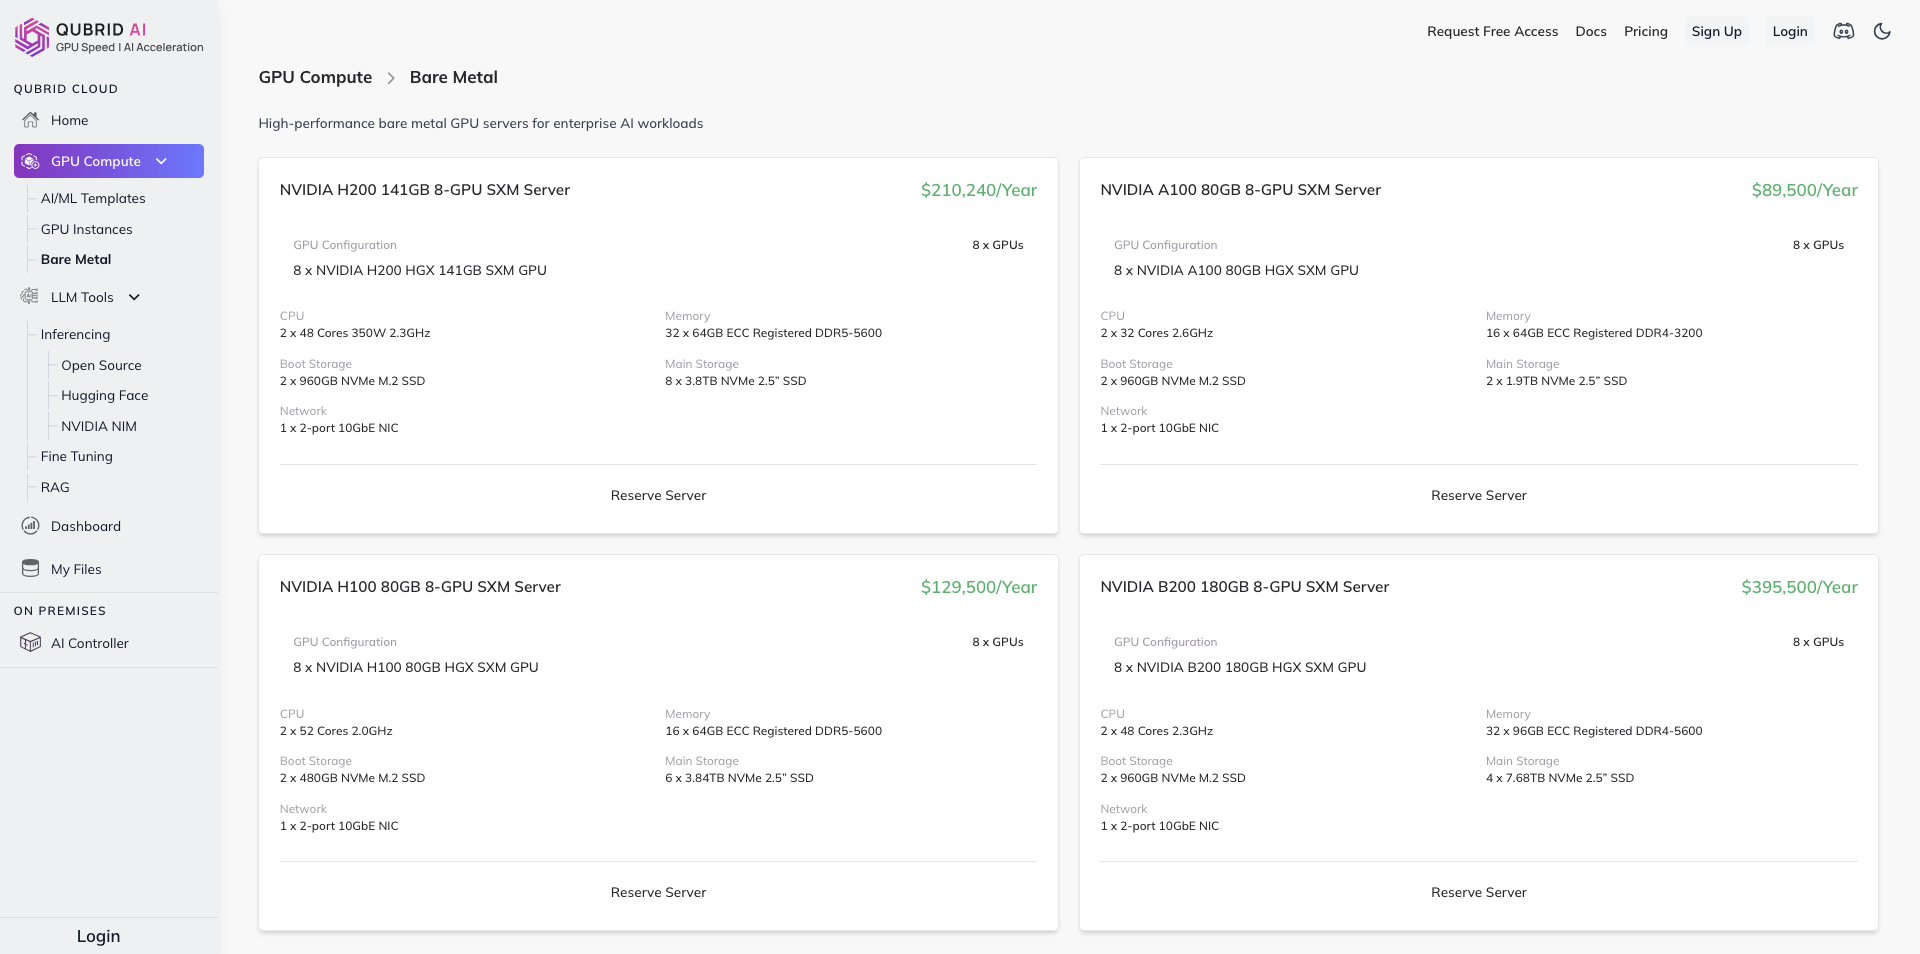Click 4 x 7.68TB NVMe storage value
Screen dimensions: 1920x954
[1560, 778]
